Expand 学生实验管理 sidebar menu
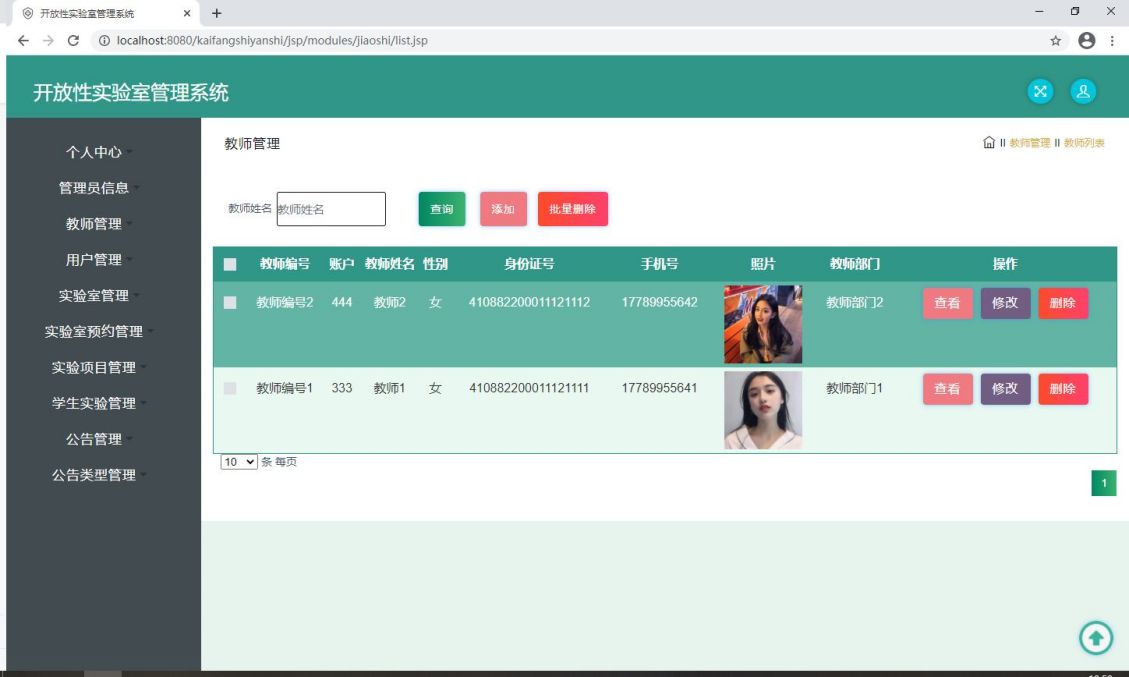 pos(94,403)
